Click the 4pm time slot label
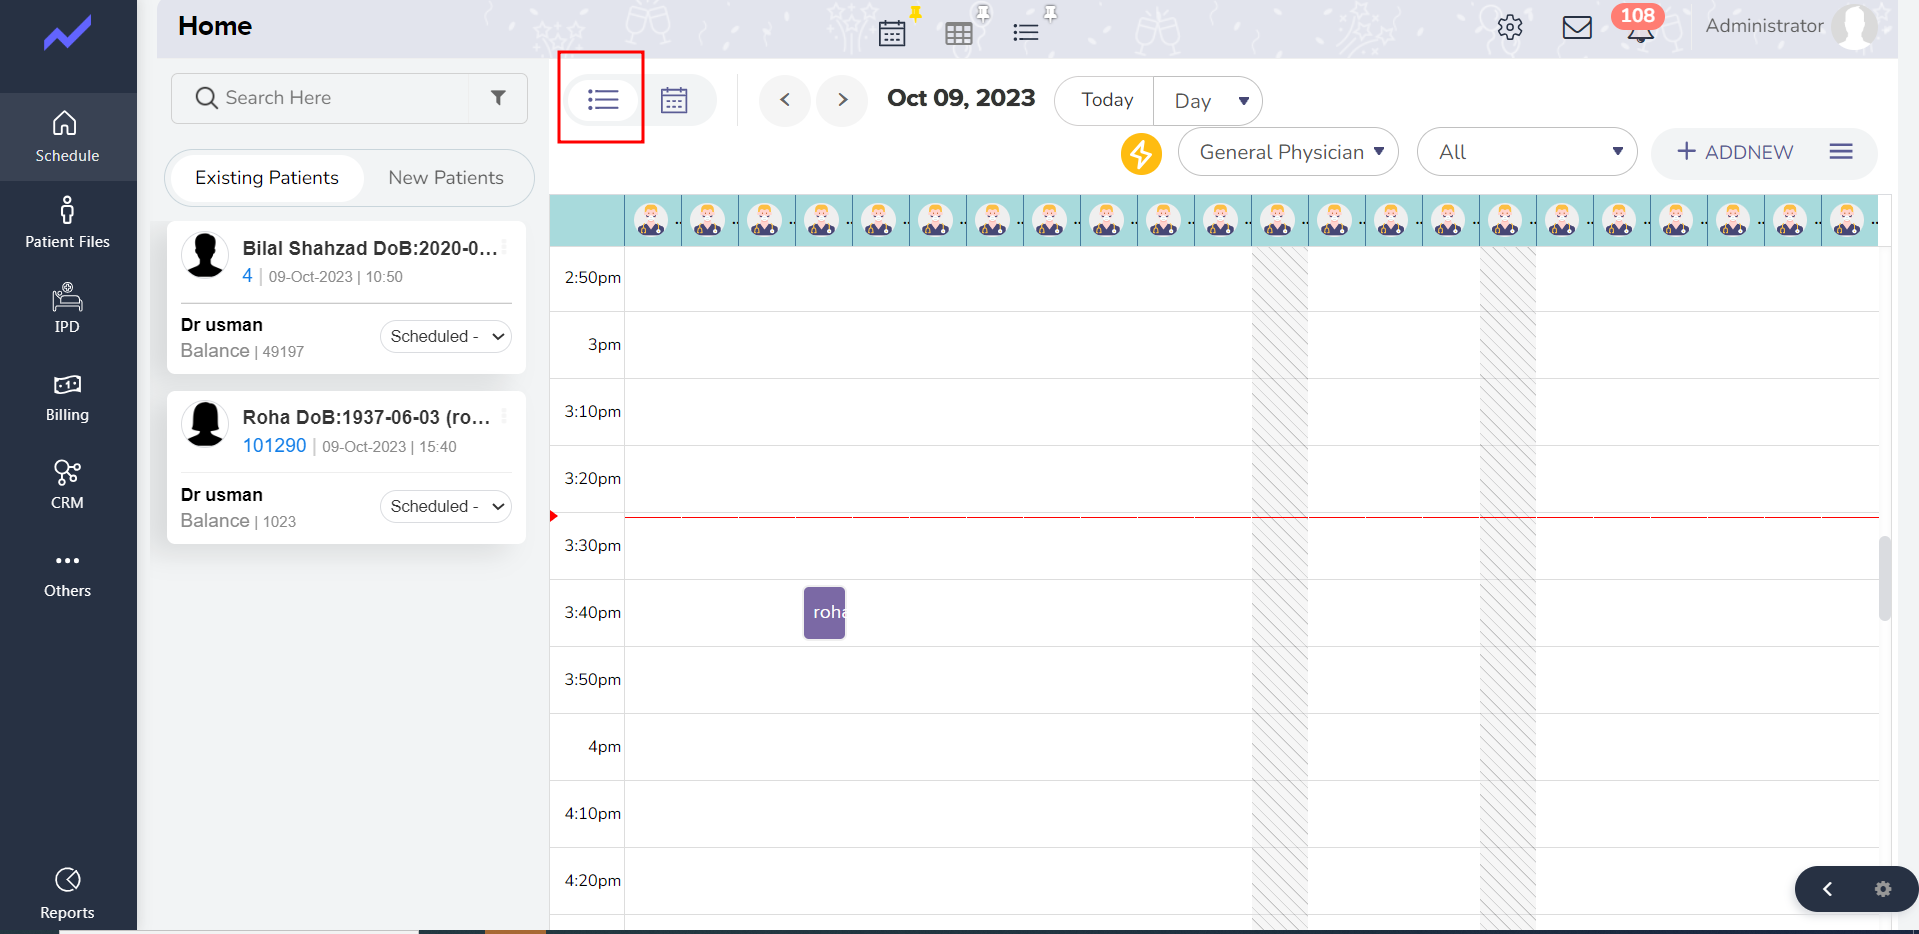 click(604, 747)
